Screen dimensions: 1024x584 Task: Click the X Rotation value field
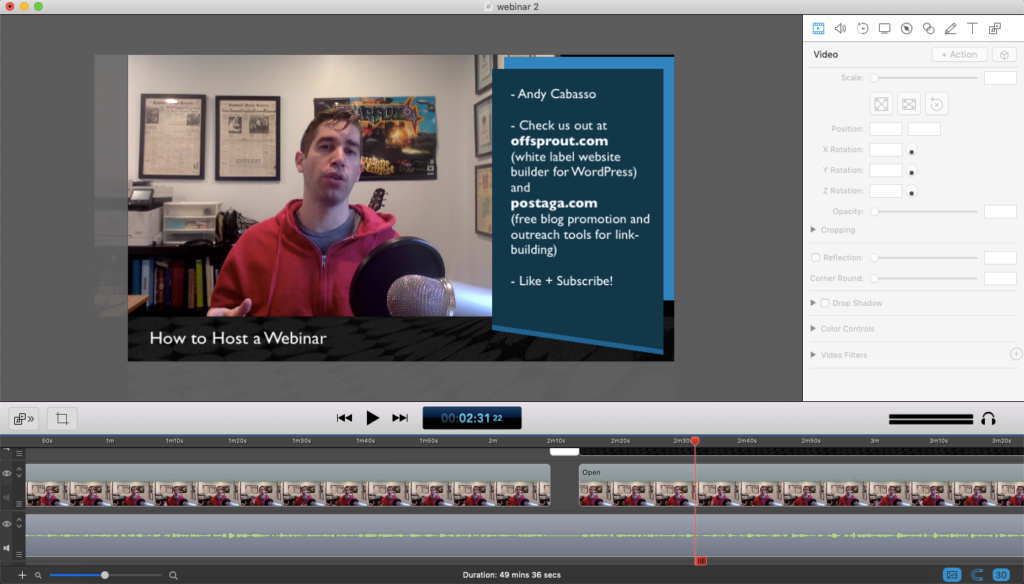886,150
